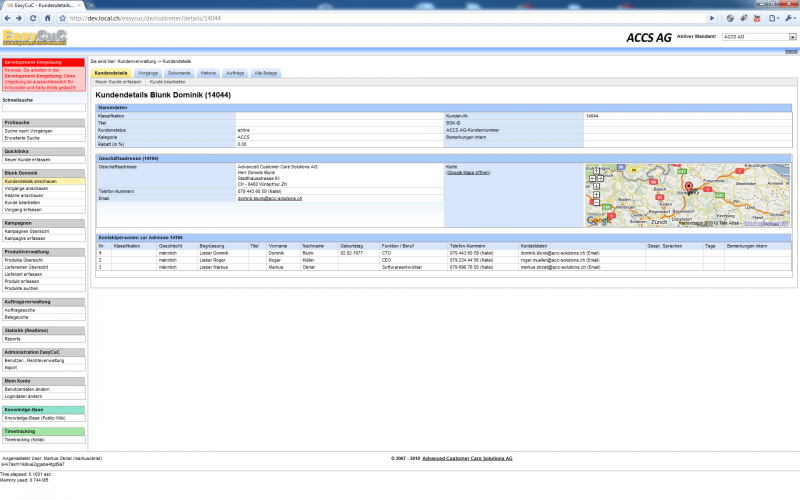Switch to the Aufträge tab
800x500 pixels.
tap(235, 73)
